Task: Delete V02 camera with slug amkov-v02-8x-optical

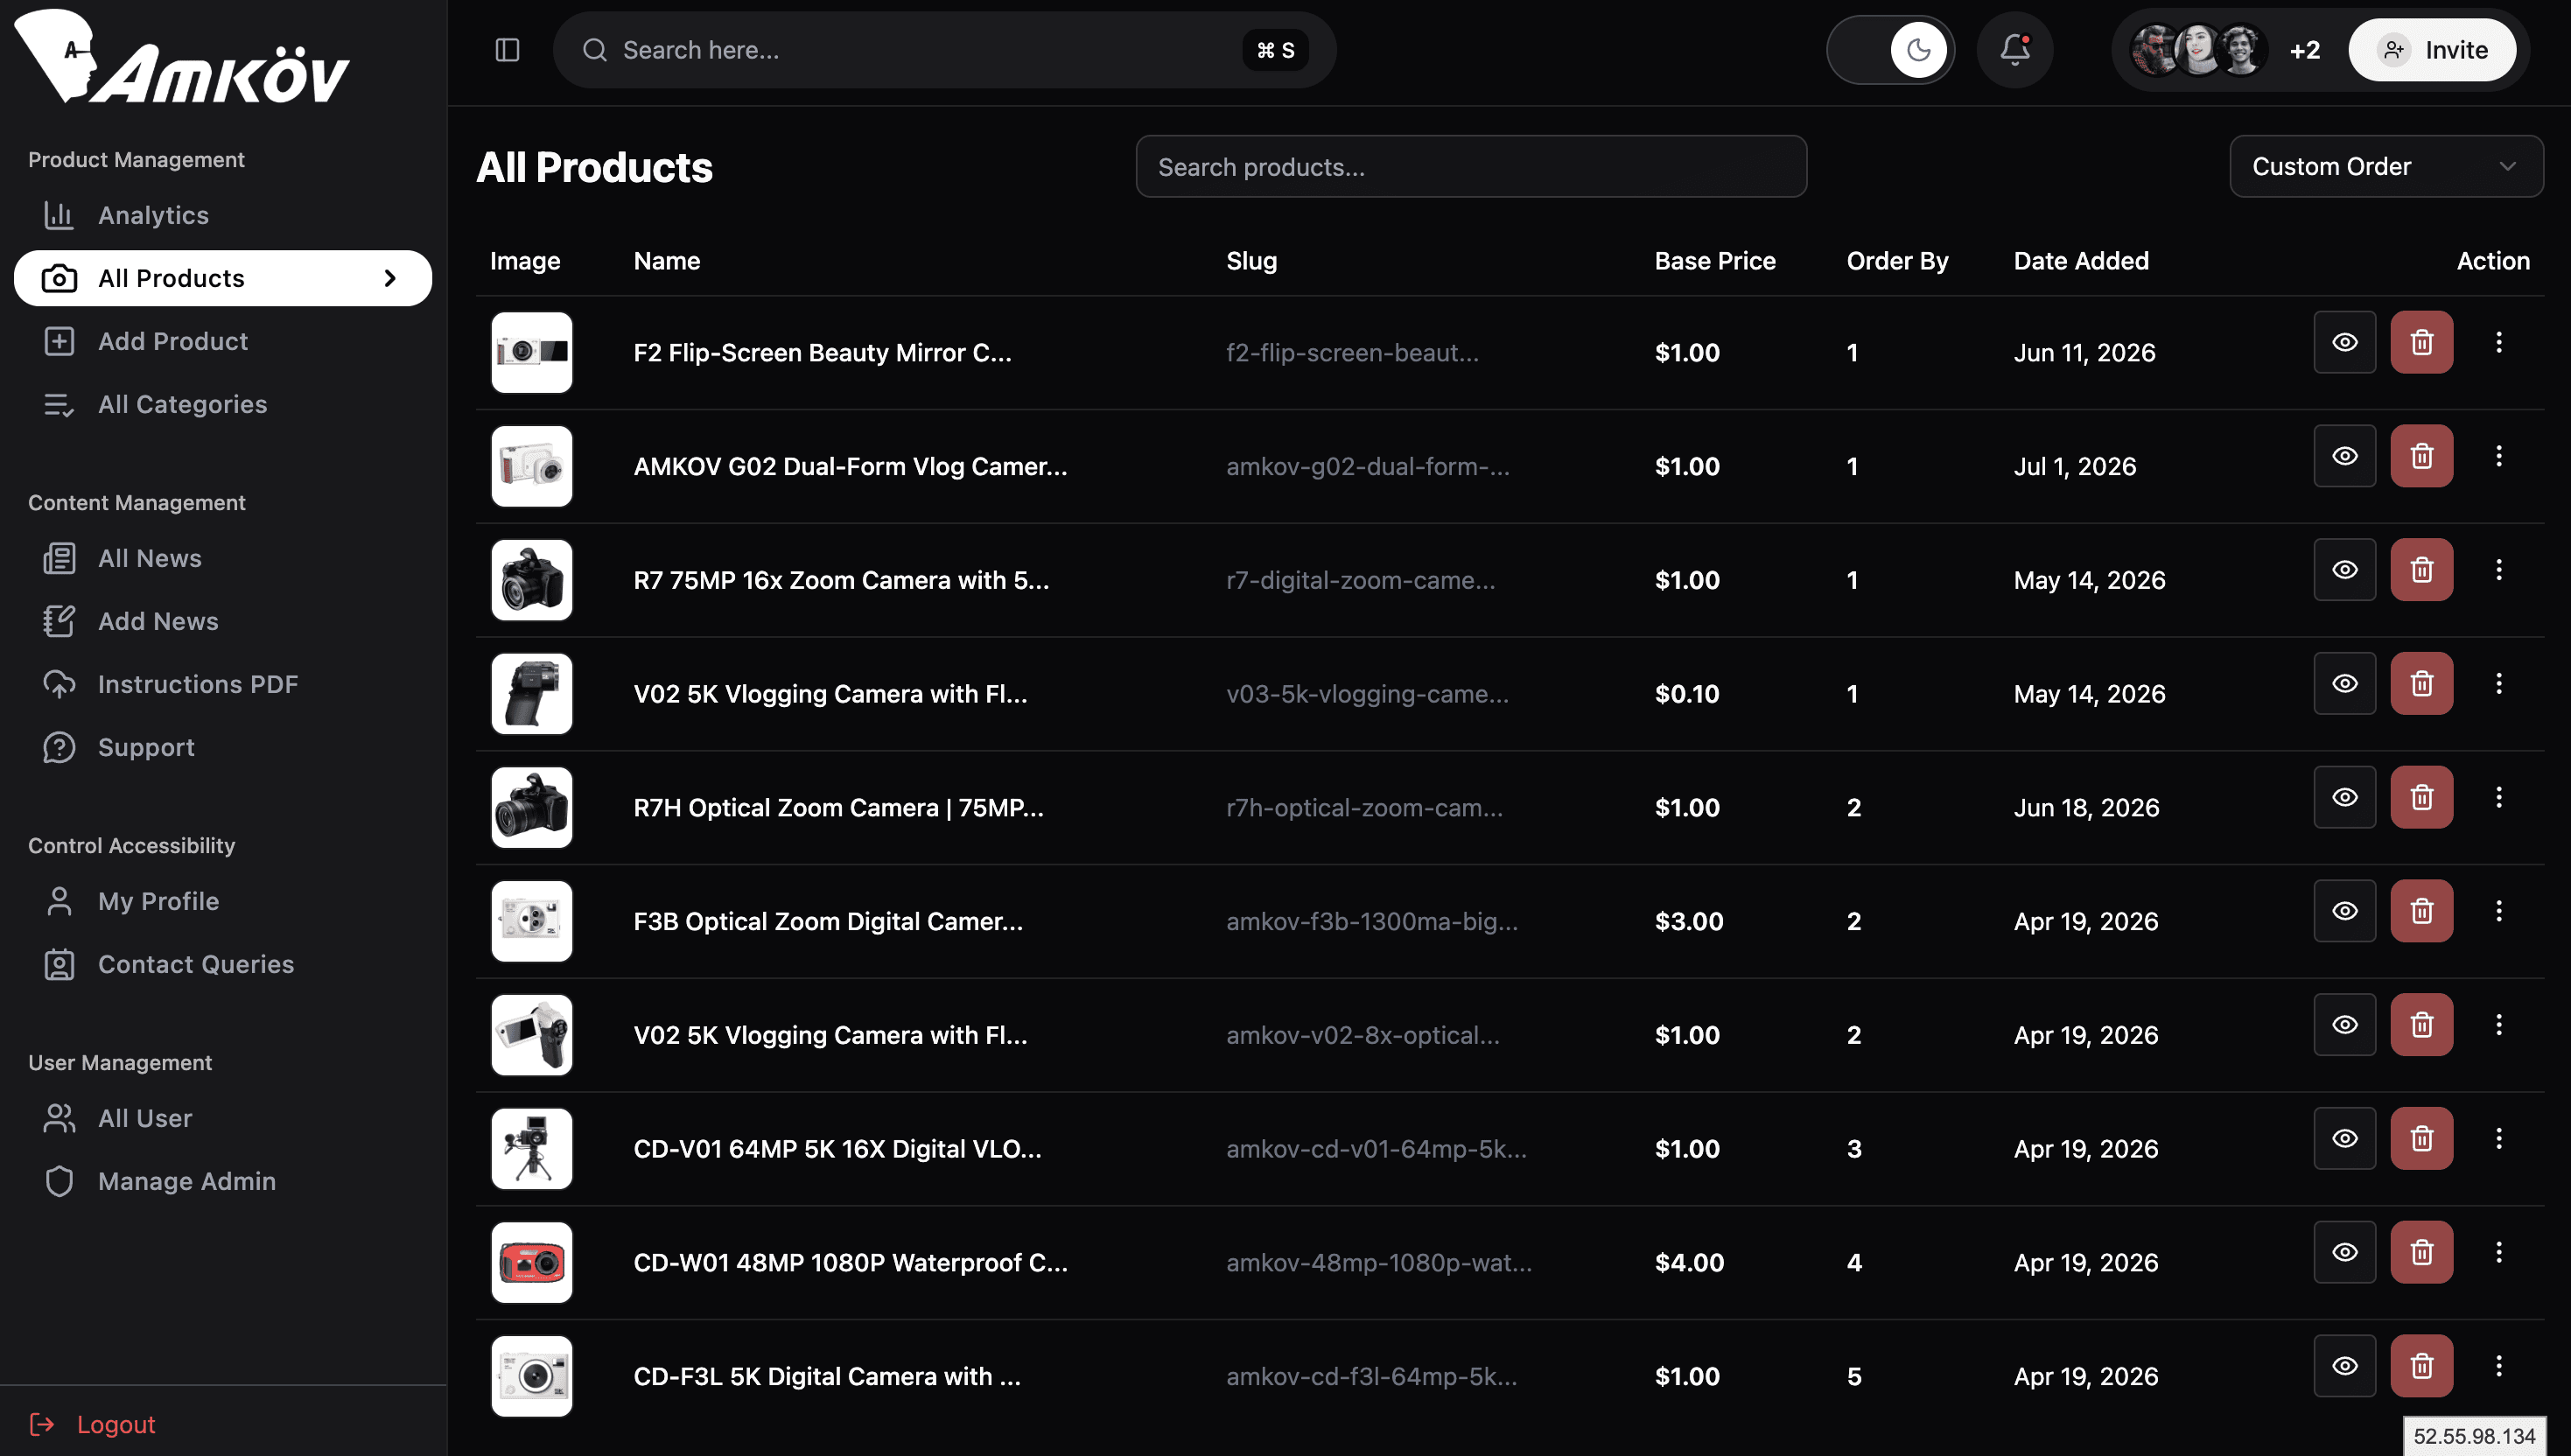Action: pos(2421,1025)
